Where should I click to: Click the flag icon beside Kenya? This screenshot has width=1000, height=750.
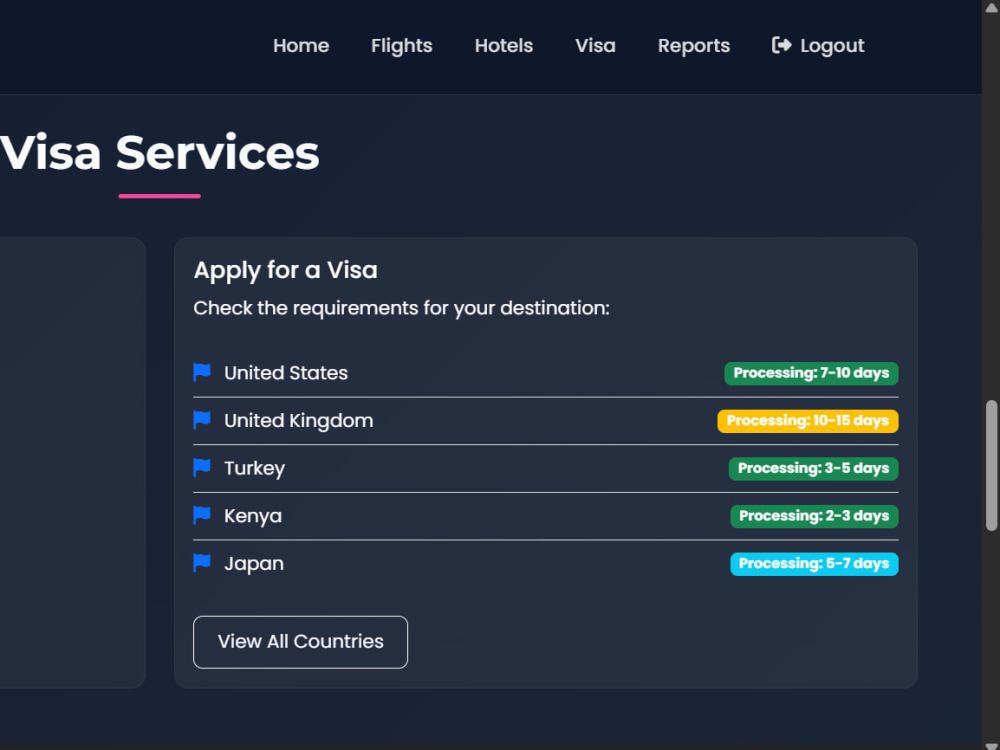[x=202, y=515]
